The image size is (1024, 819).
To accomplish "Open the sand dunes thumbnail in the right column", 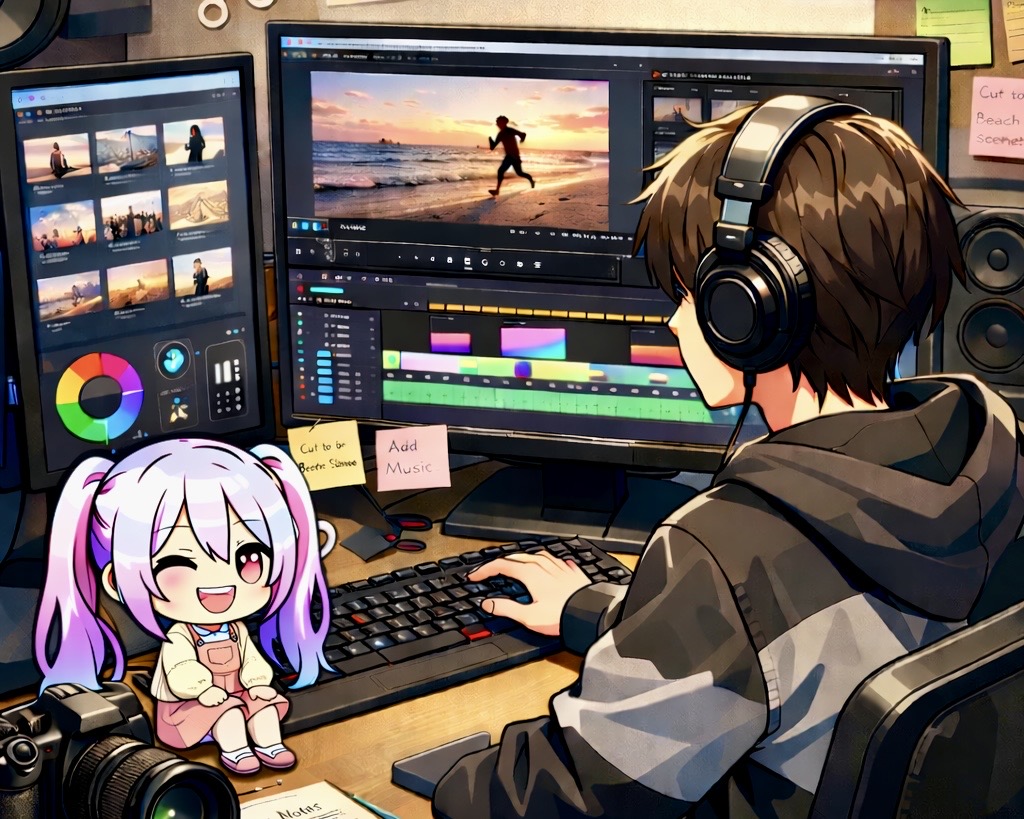I will pyautogui.click(x=198, y=205).
